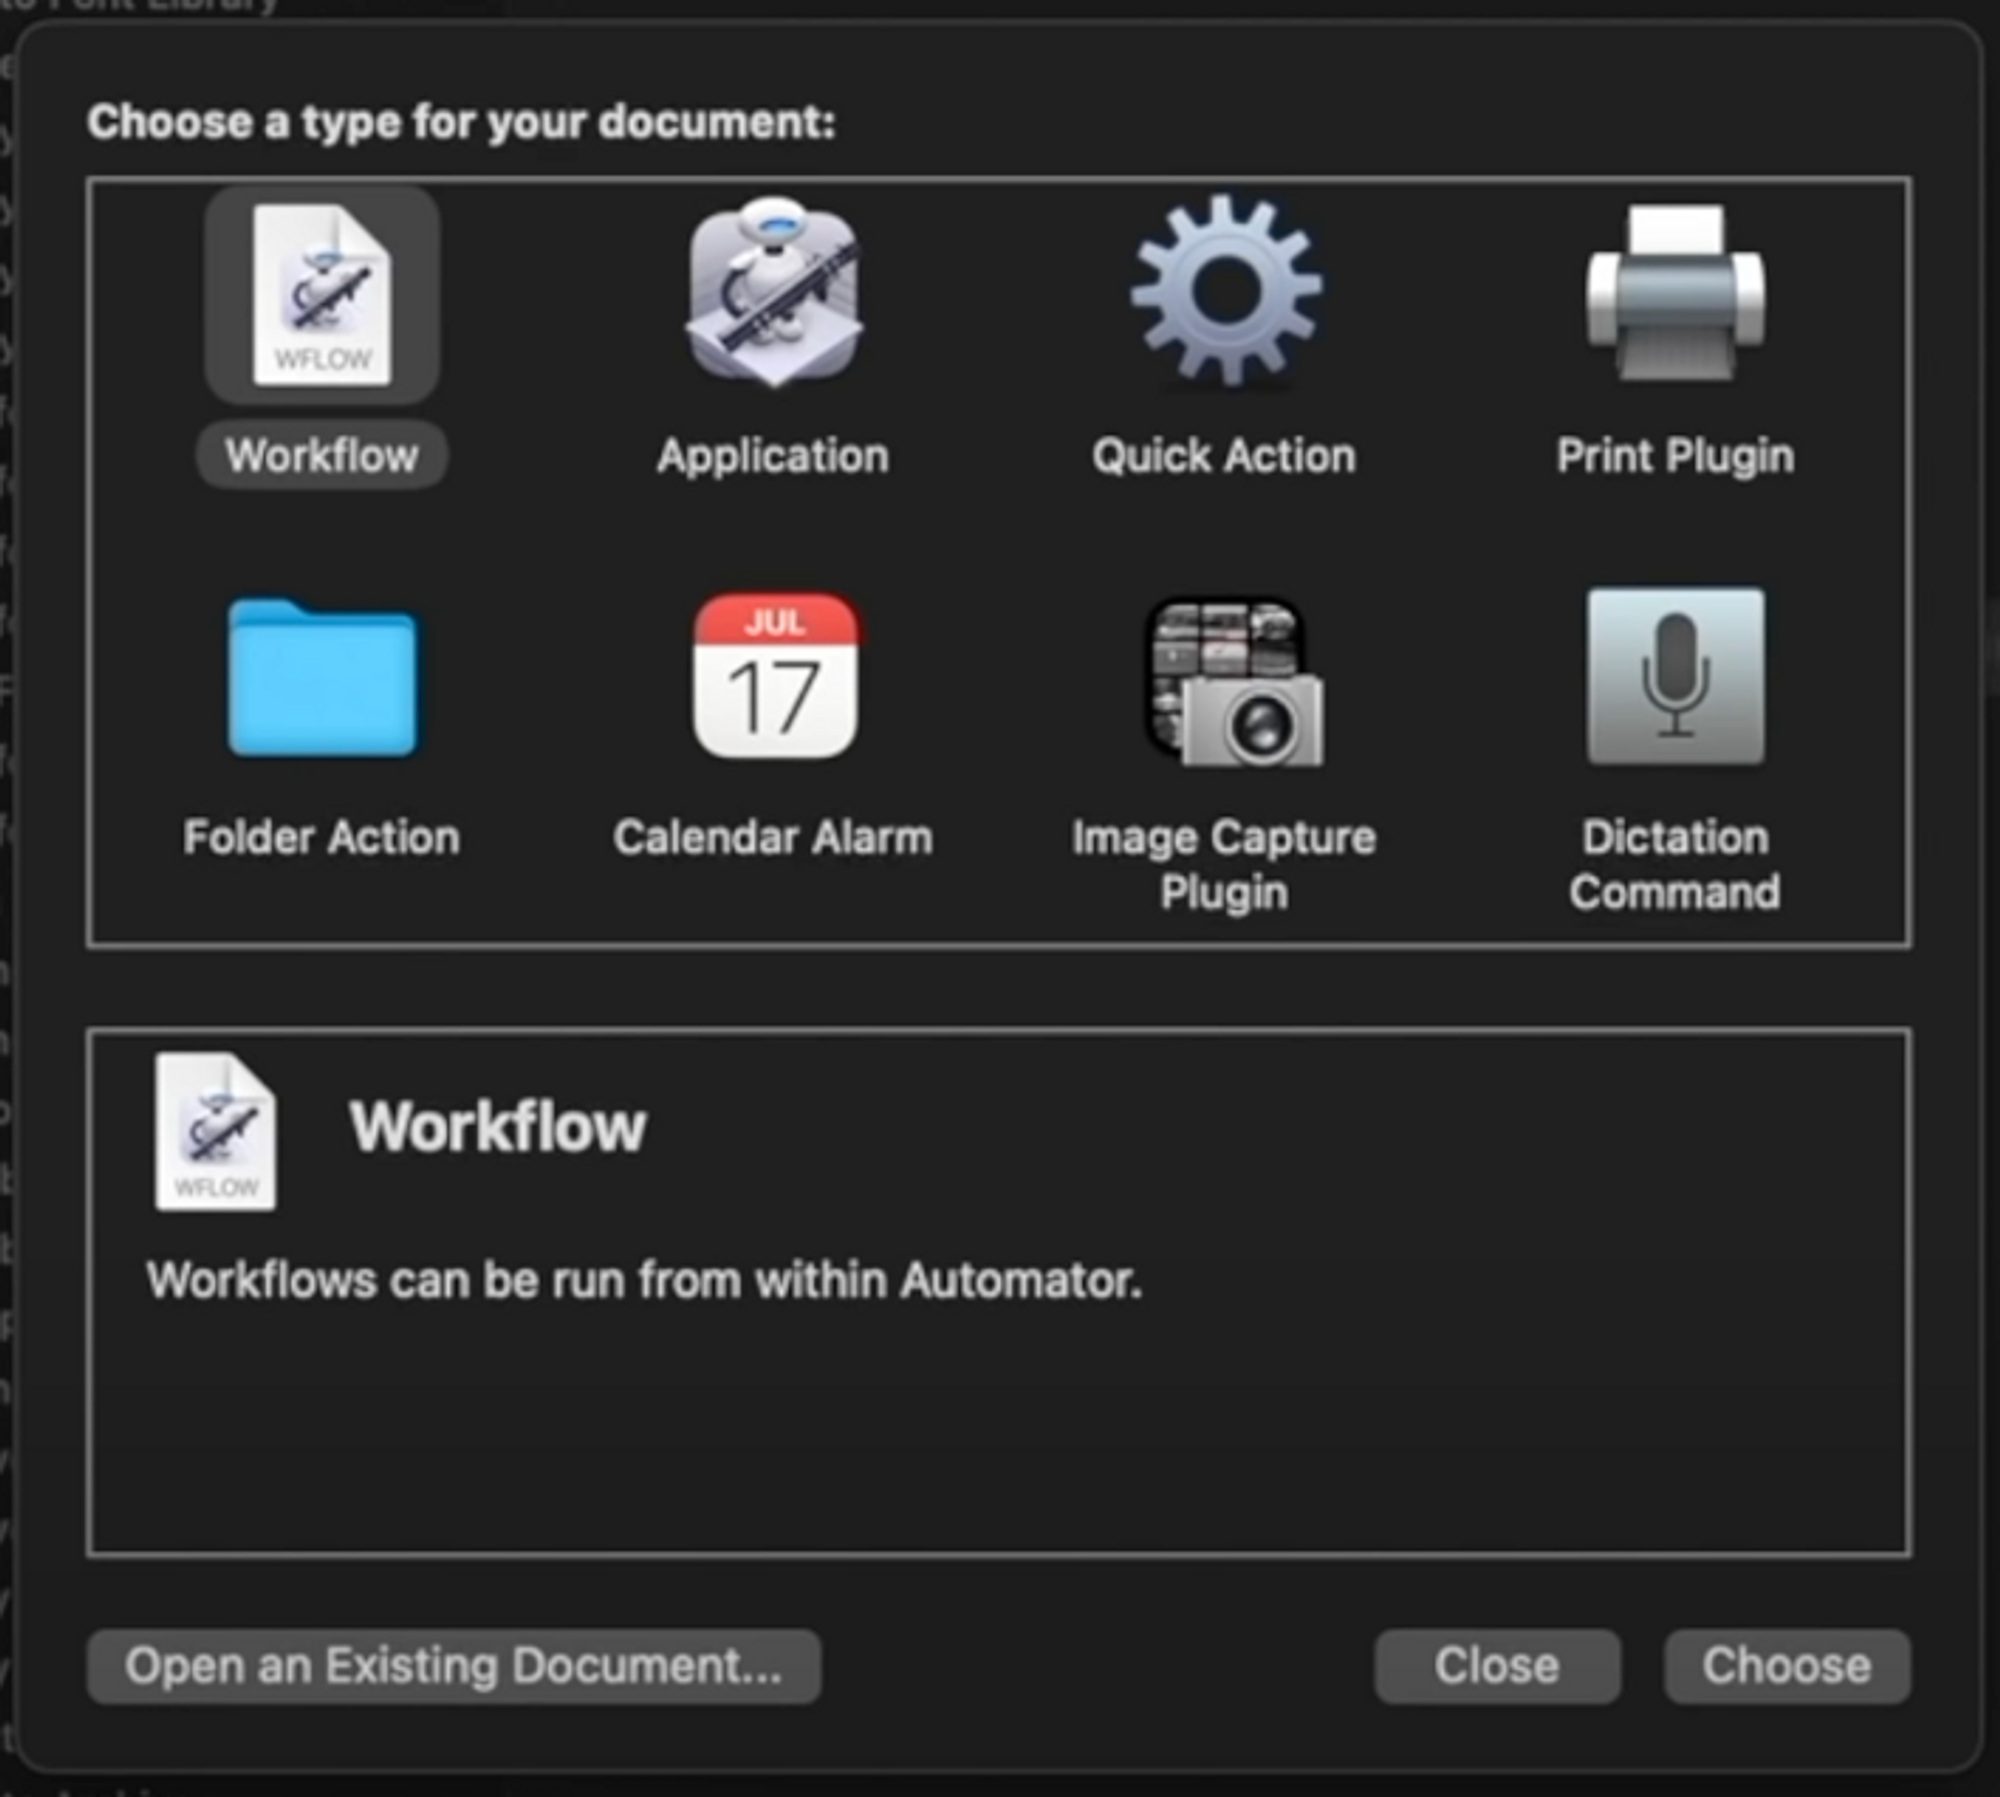2000x1797 pixels.
Task: Click the Dictation Command label
Action: pyautogui.click(x=1675, y=864)
